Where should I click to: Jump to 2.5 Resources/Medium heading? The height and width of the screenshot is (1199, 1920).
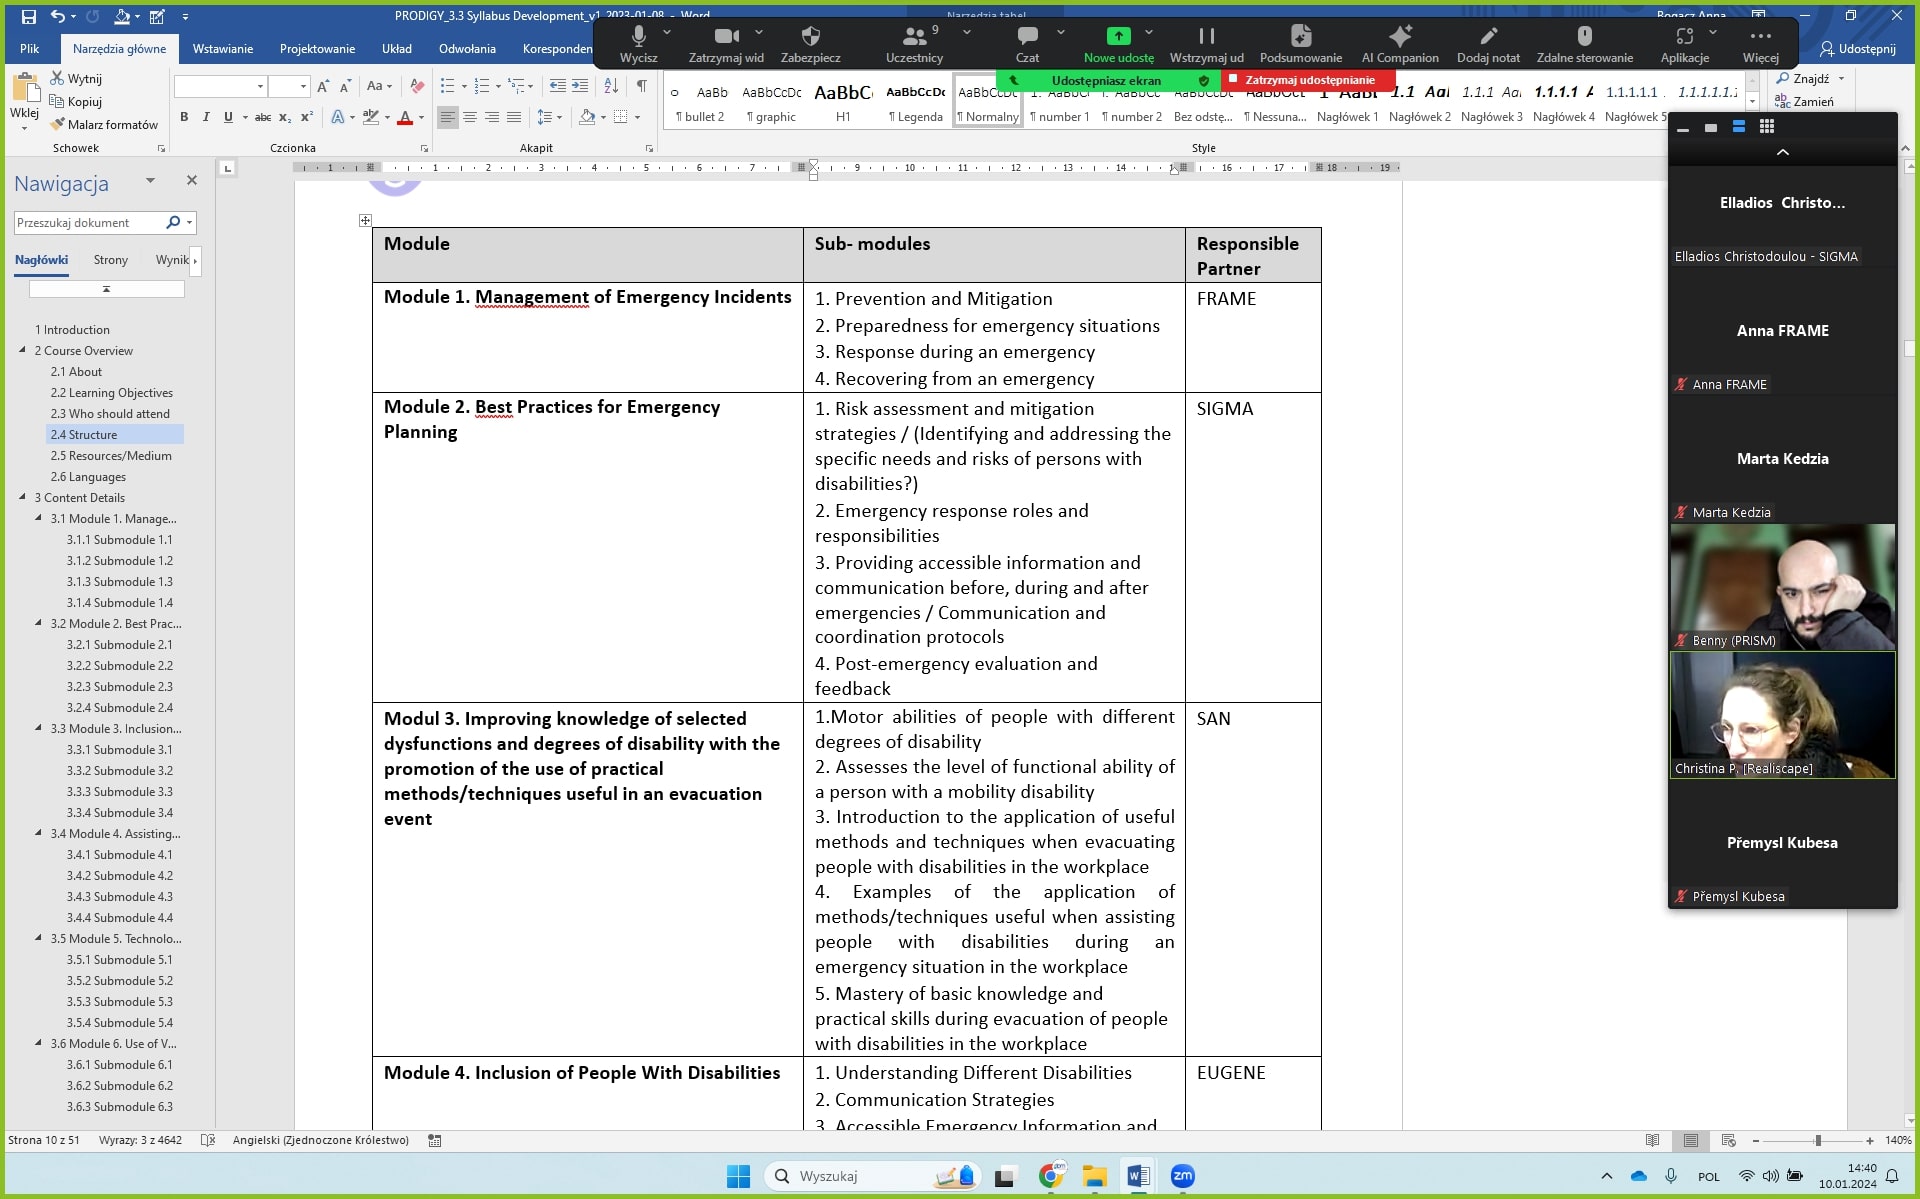(111, 455)
